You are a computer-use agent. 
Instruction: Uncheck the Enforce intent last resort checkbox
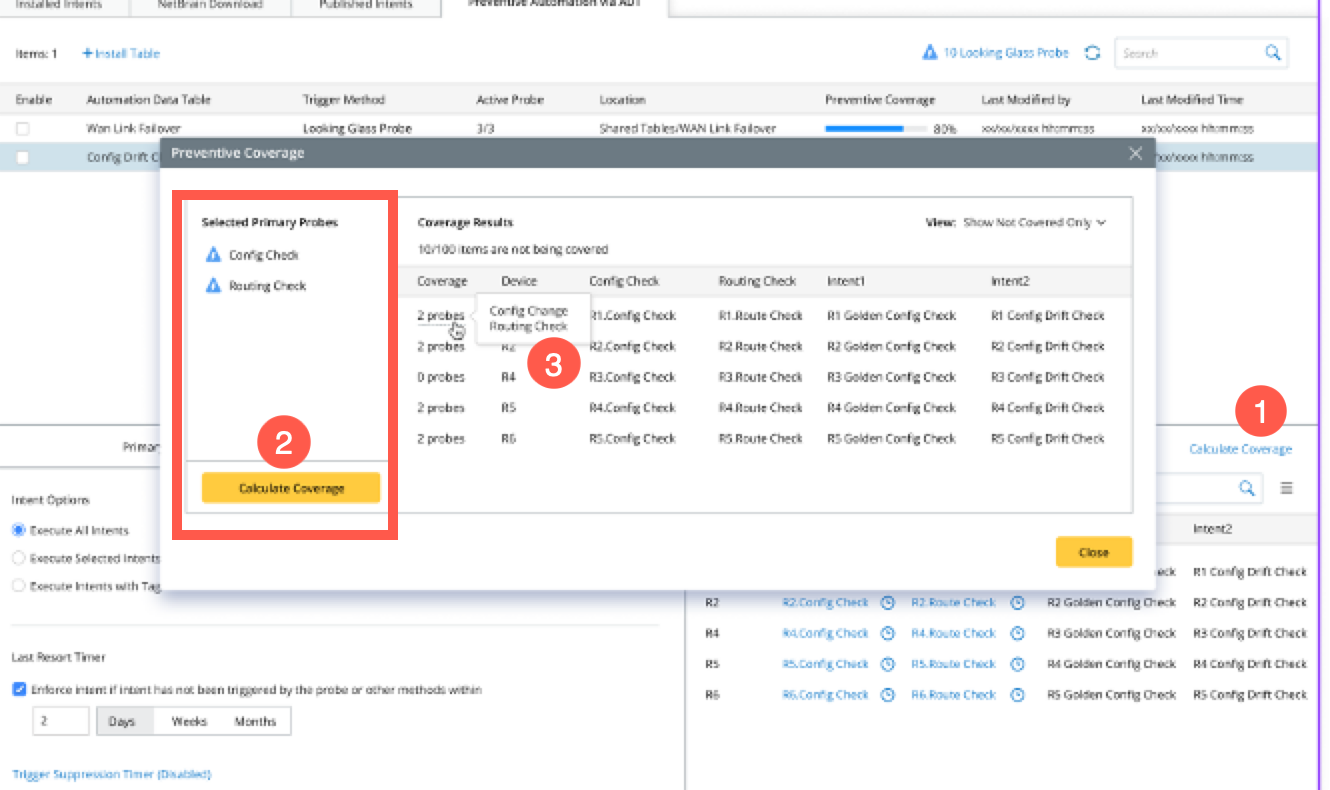[x=19, y=689]
